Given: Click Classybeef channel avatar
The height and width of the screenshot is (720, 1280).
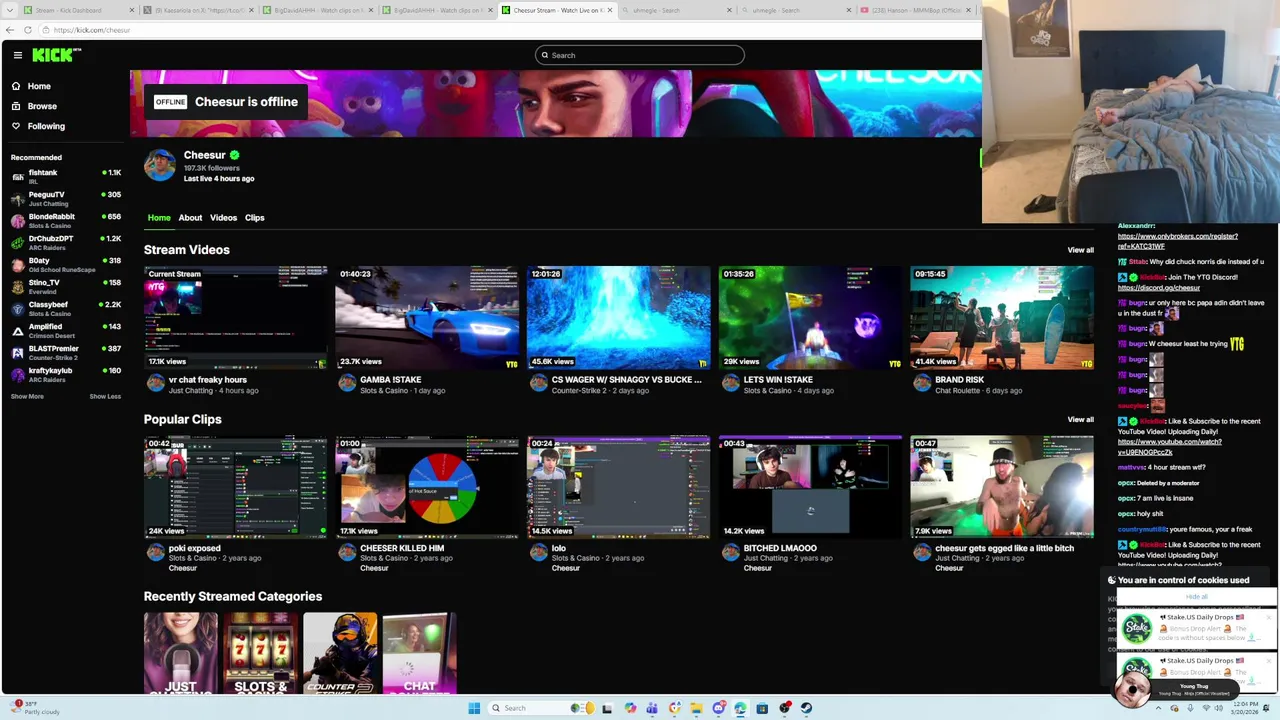Looking at the screenshot, I should point(17,308).
